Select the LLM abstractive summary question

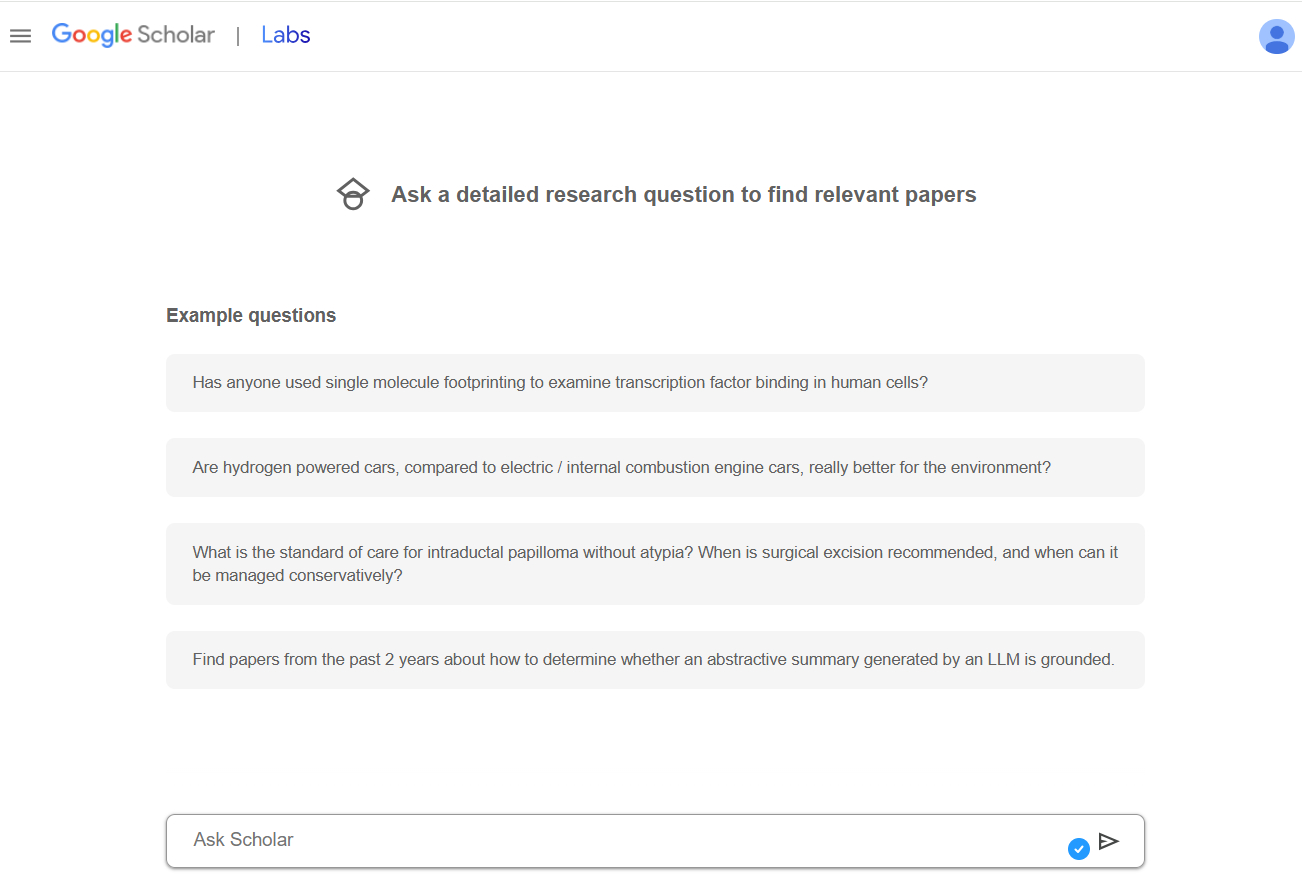[655, 660]
